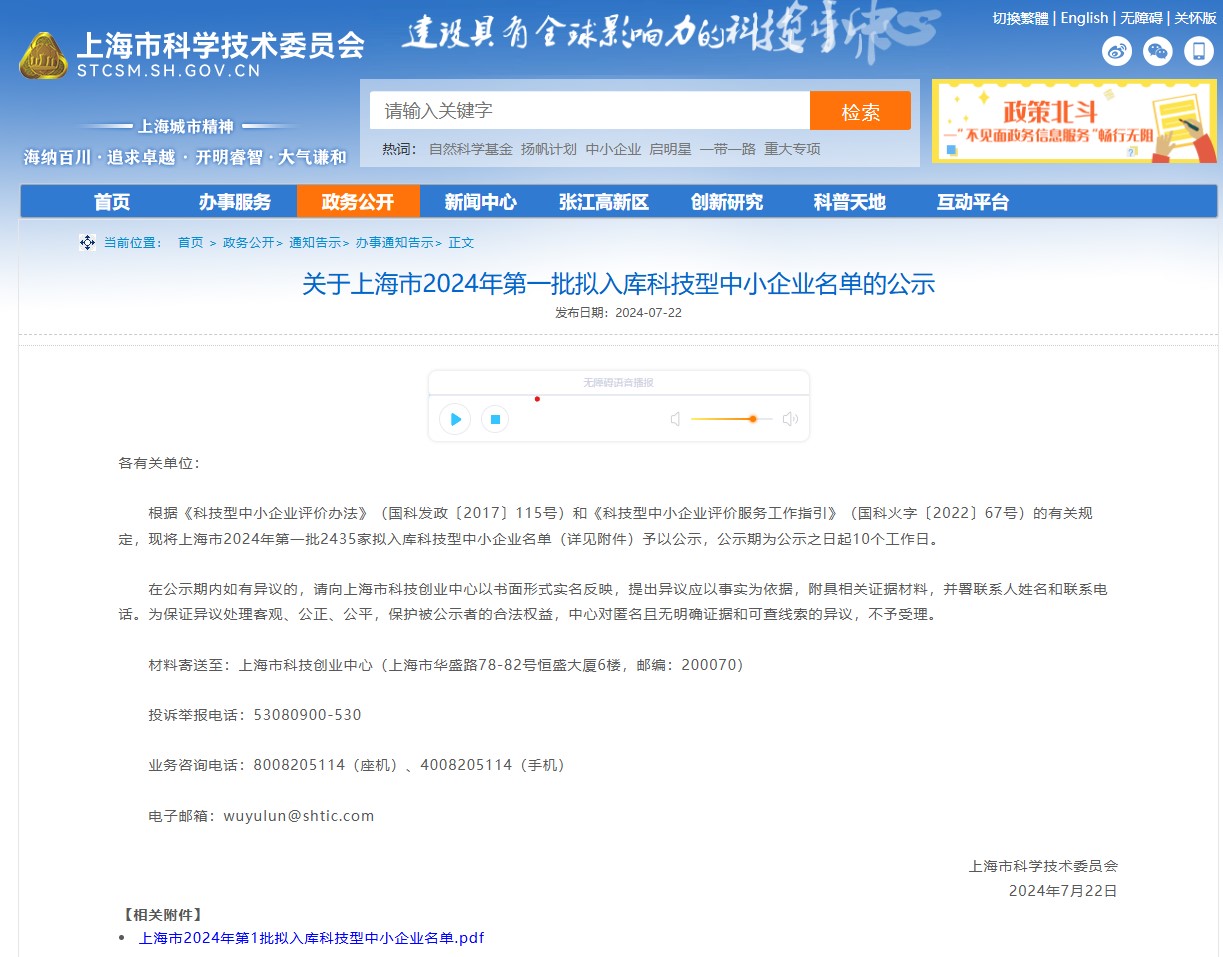The width and height of the screenshot is (1223, 957).
Task: Open the 互动平台 navigation menu
Action: tap(972, 201)
